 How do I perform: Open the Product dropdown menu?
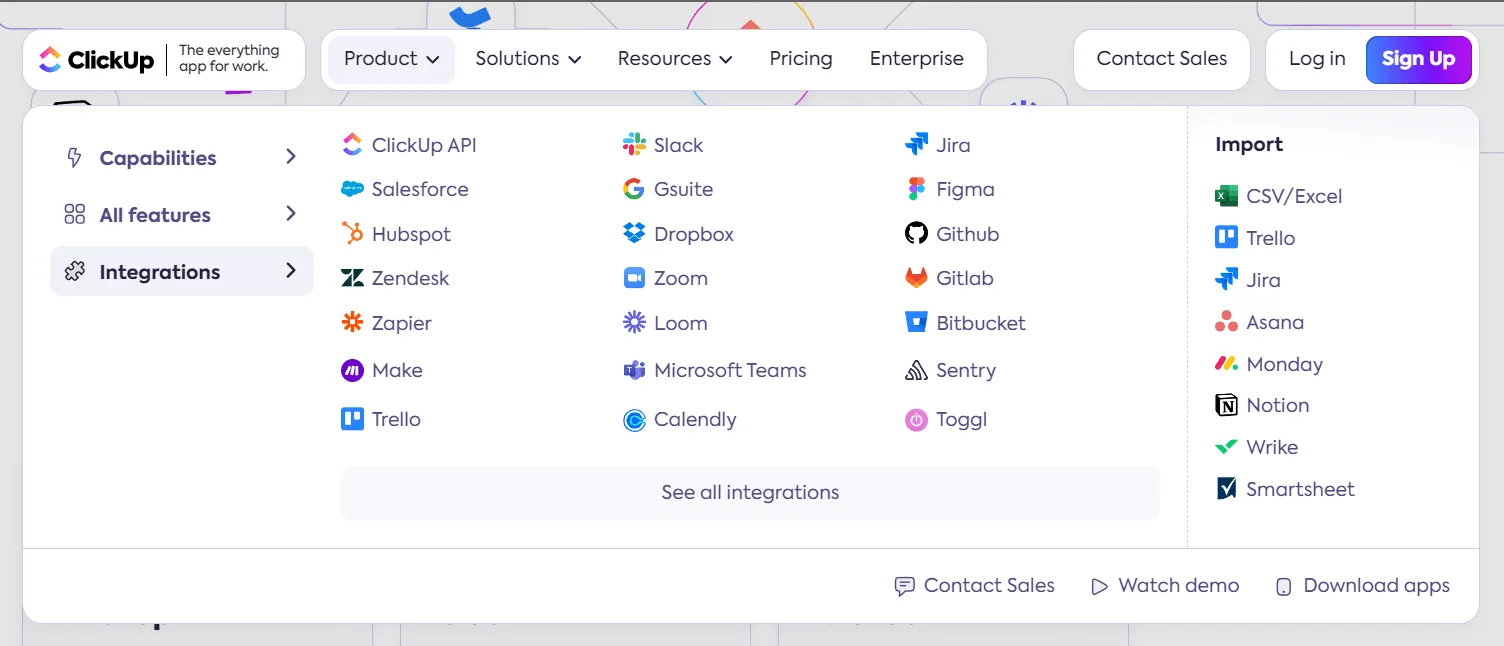click(391, 59)
